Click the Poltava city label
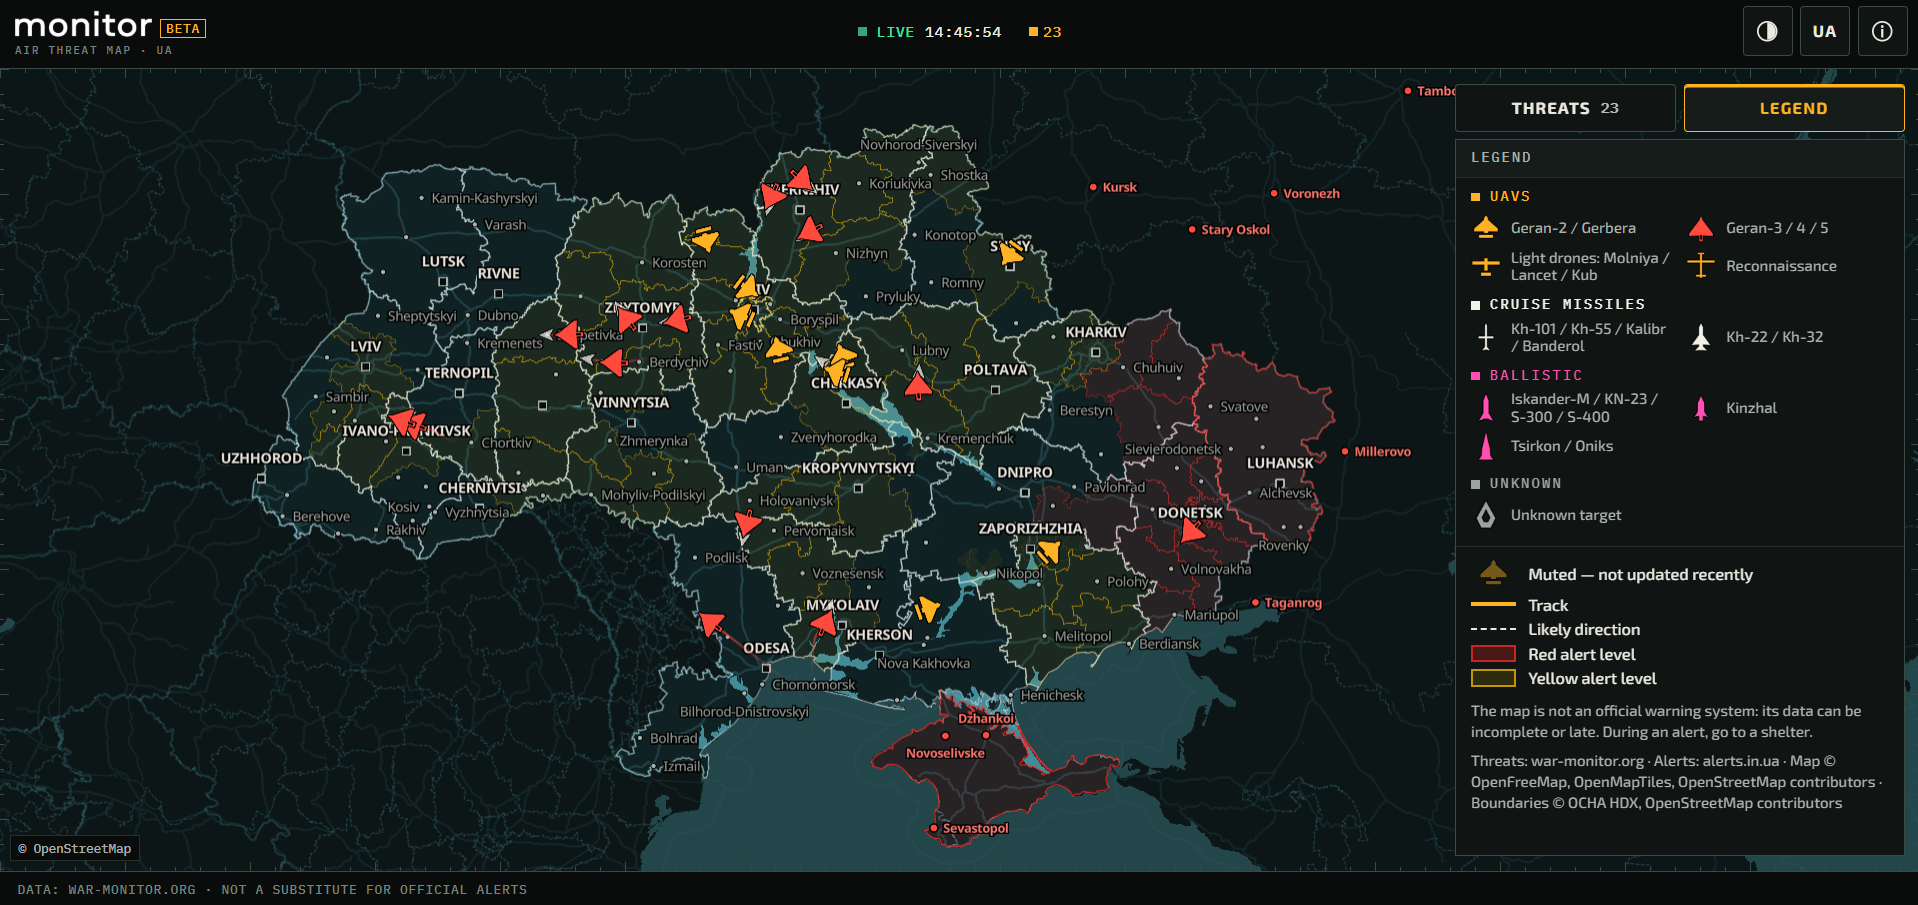The height and width of the screenshot is (905, 1918). point(995,370)
